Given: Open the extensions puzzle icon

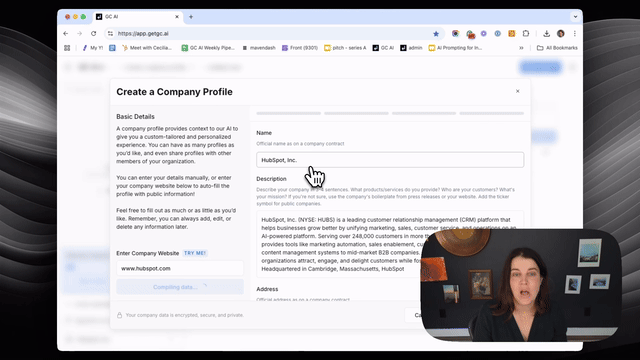Looking at the screenshot, I should pos(526,33).
